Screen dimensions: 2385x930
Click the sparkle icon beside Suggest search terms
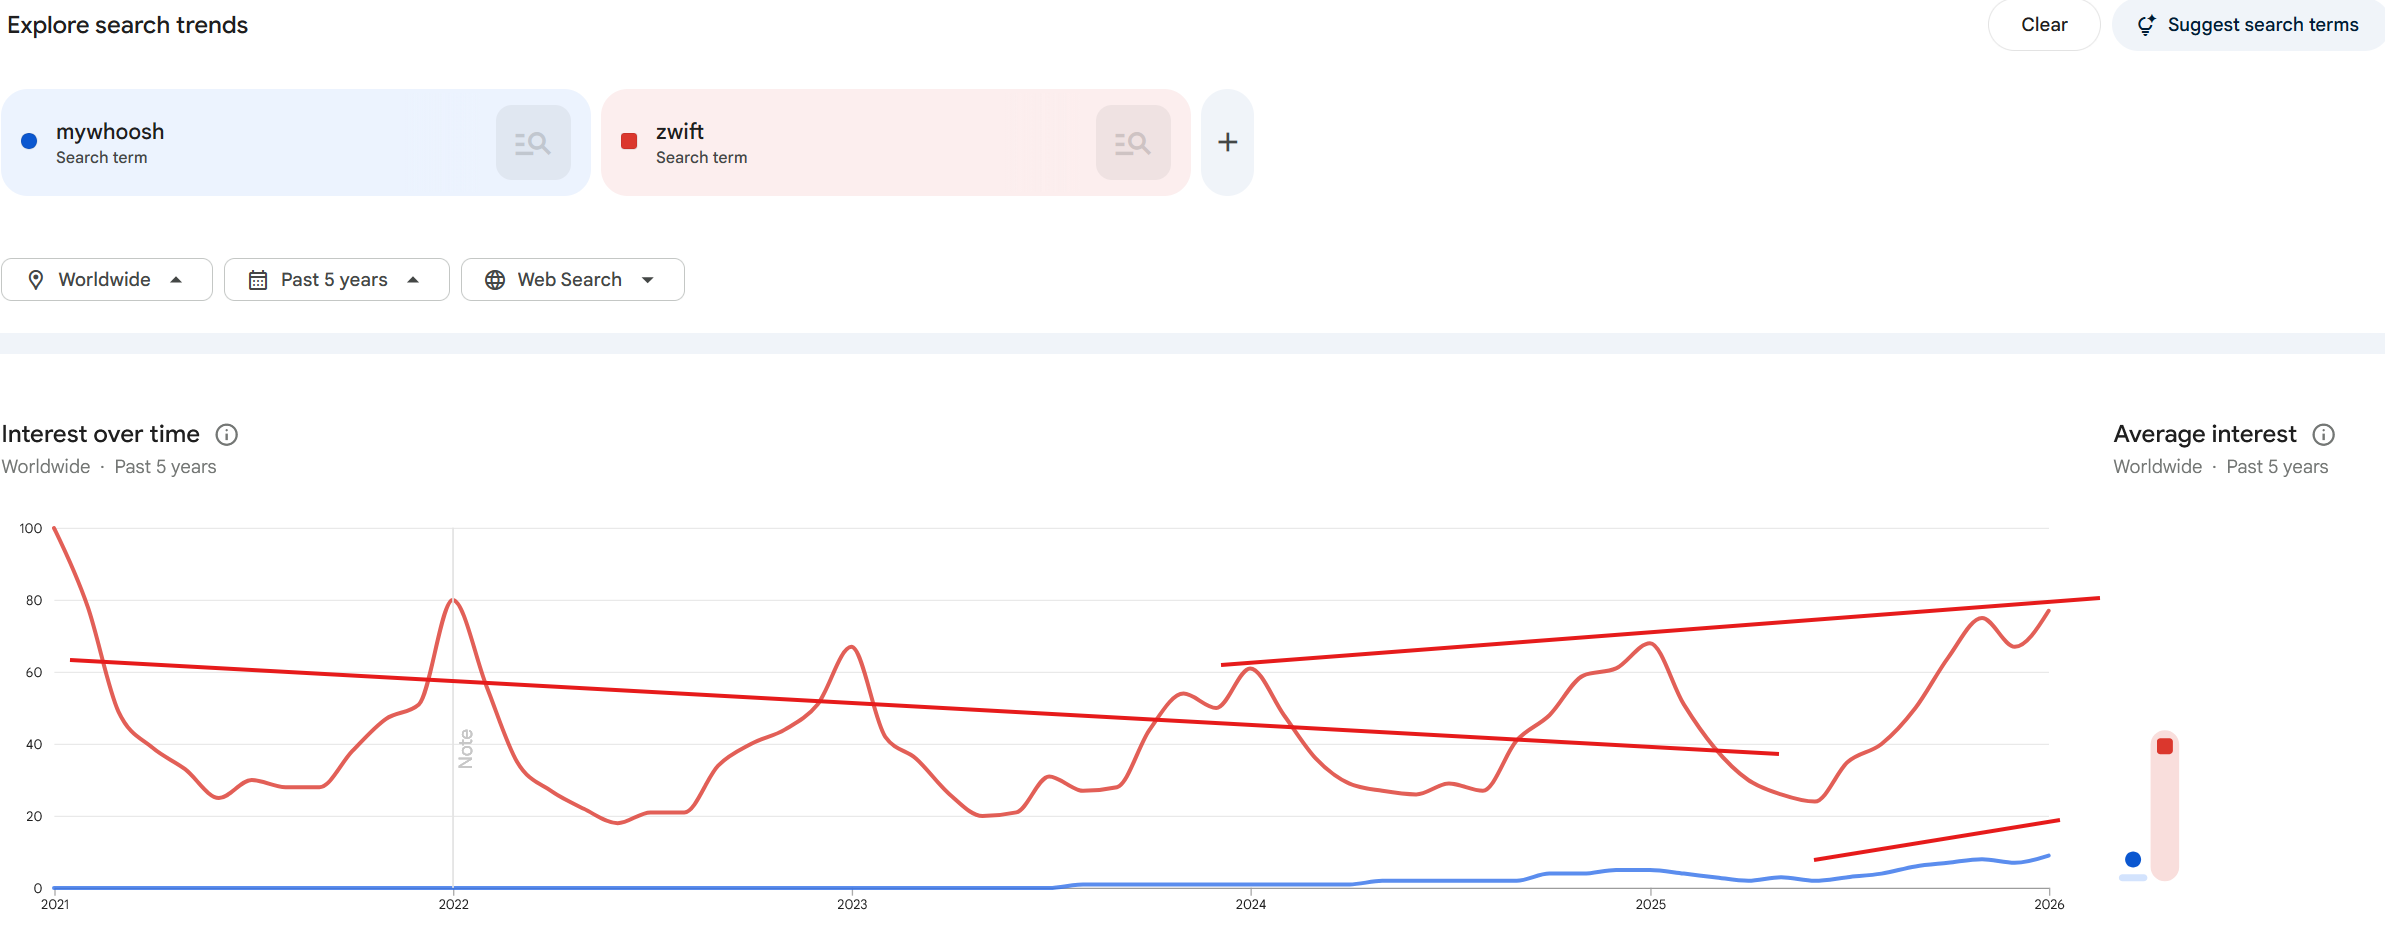2146,25
